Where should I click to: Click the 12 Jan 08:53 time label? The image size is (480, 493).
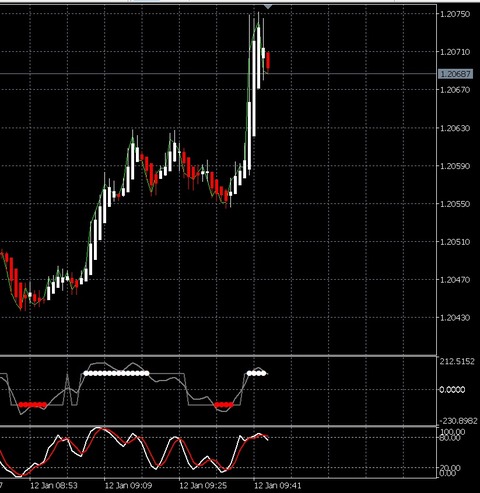tap(54, 485)
